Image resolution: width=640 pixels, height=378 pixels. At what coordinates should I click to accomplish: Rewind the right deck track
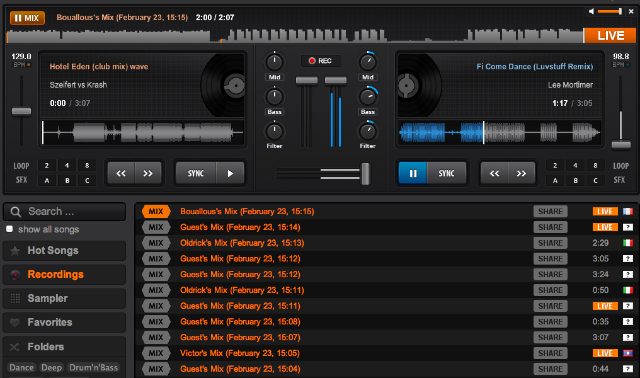[x=494, y=173]
